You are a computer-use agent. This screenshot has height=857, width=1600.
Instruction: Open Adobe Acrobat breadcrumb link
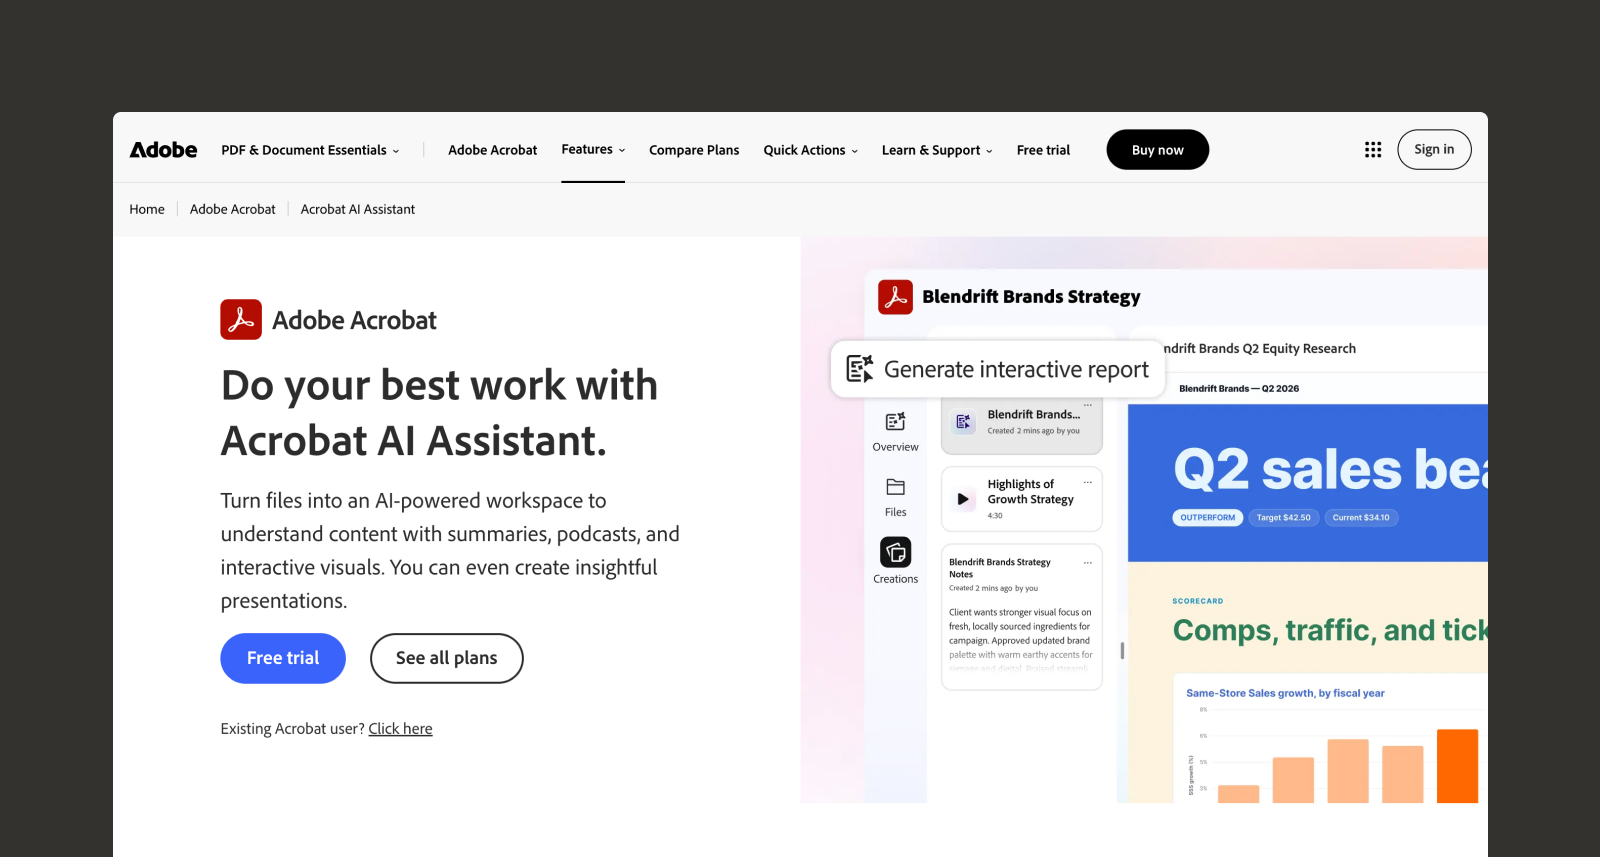pos(232,209)
